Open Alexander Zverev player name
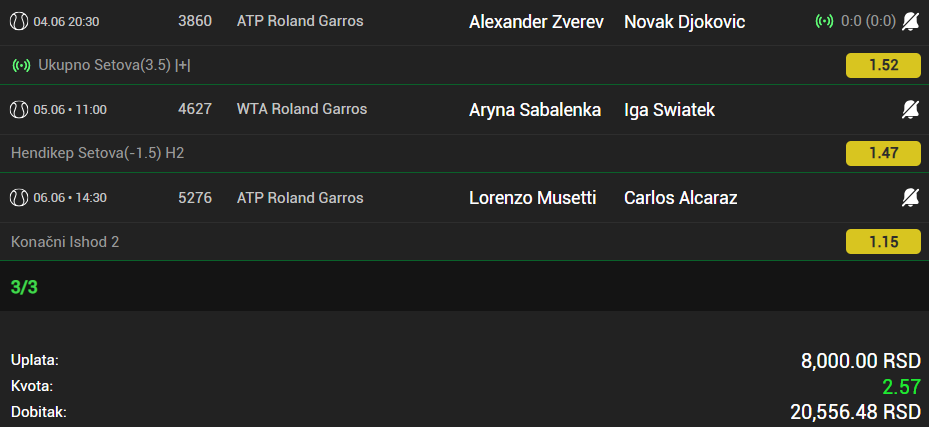This screenshot has height=427, width=929. [x=536, y=22]
